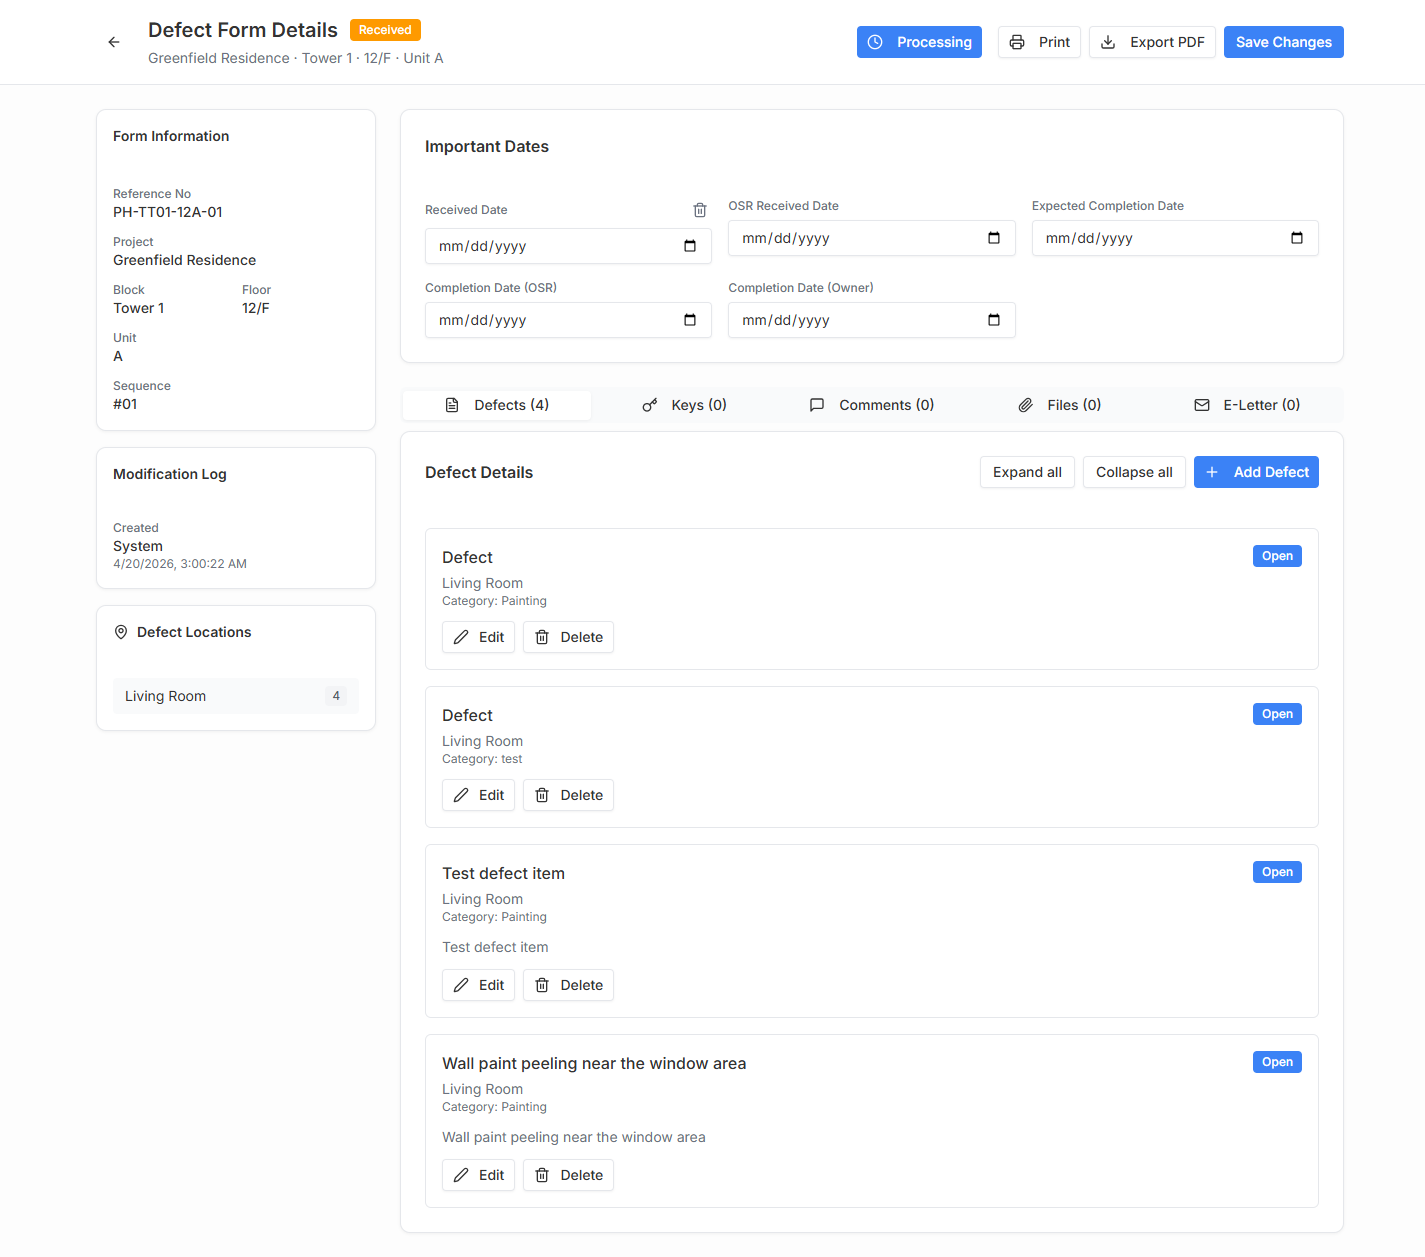Click Open badge on Wall paint peeling defect
Image resolution: width=1425 pixels, height=1257 pixels.
(x=1277, y=1062)
